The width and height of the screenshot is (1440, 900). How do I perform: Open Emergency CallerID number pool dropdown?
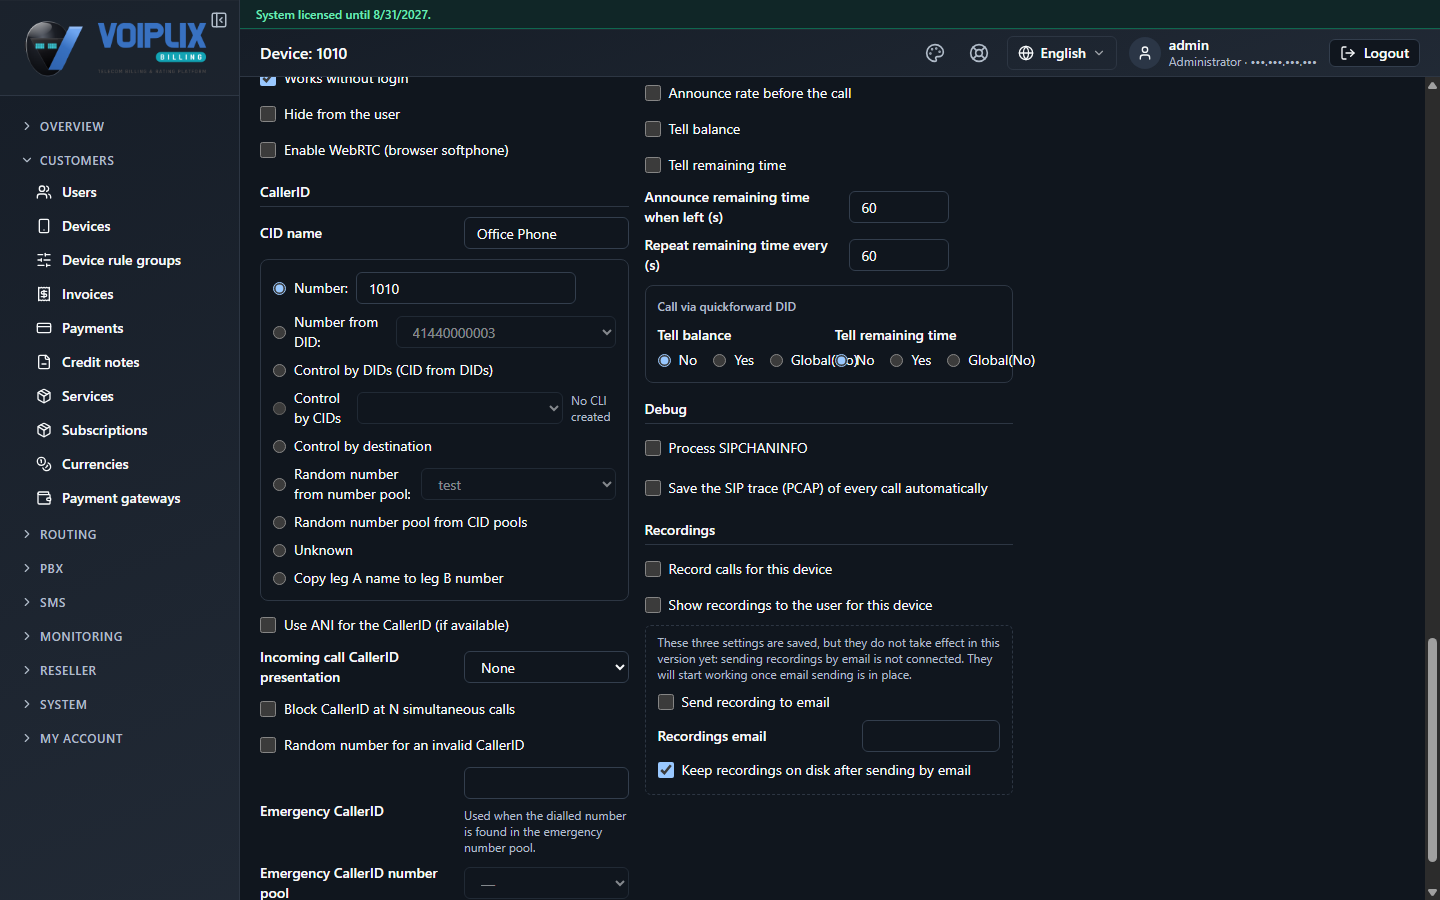click(546, 883)
